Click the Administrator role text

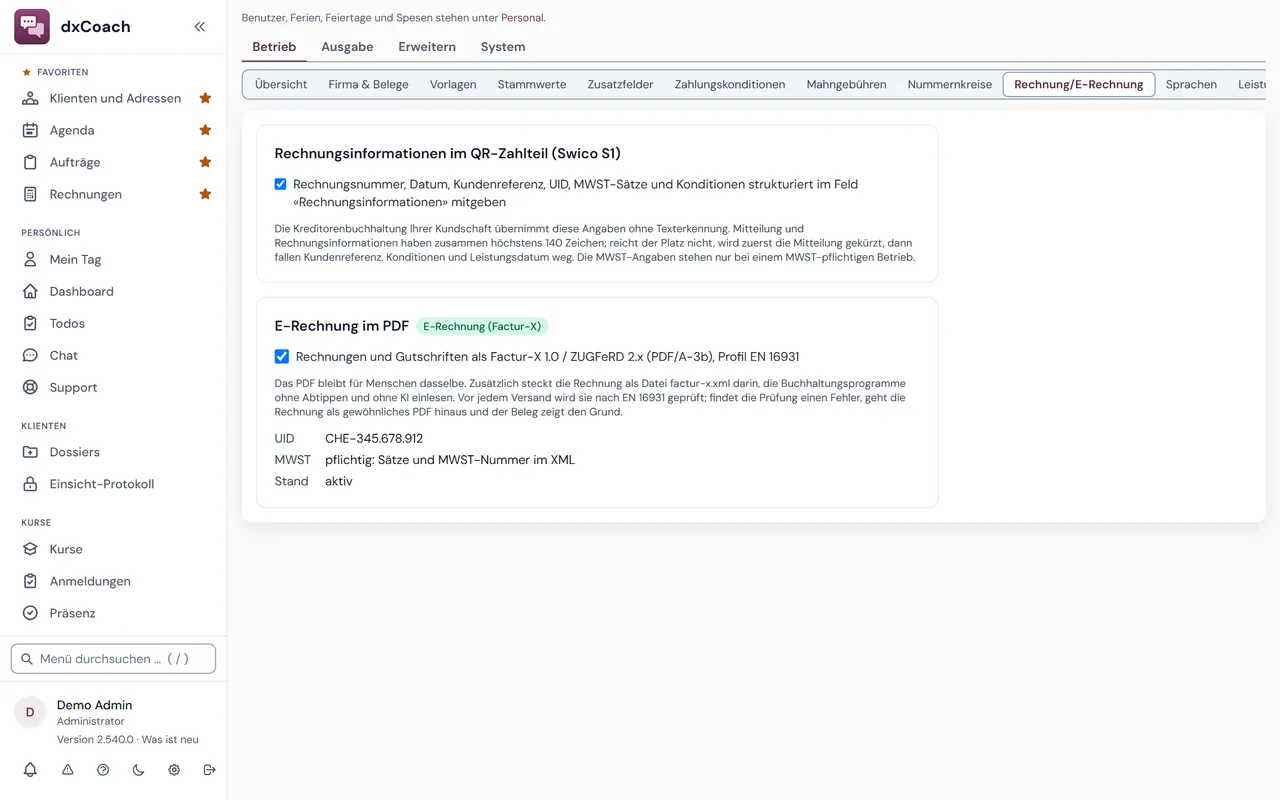(91, 721)
